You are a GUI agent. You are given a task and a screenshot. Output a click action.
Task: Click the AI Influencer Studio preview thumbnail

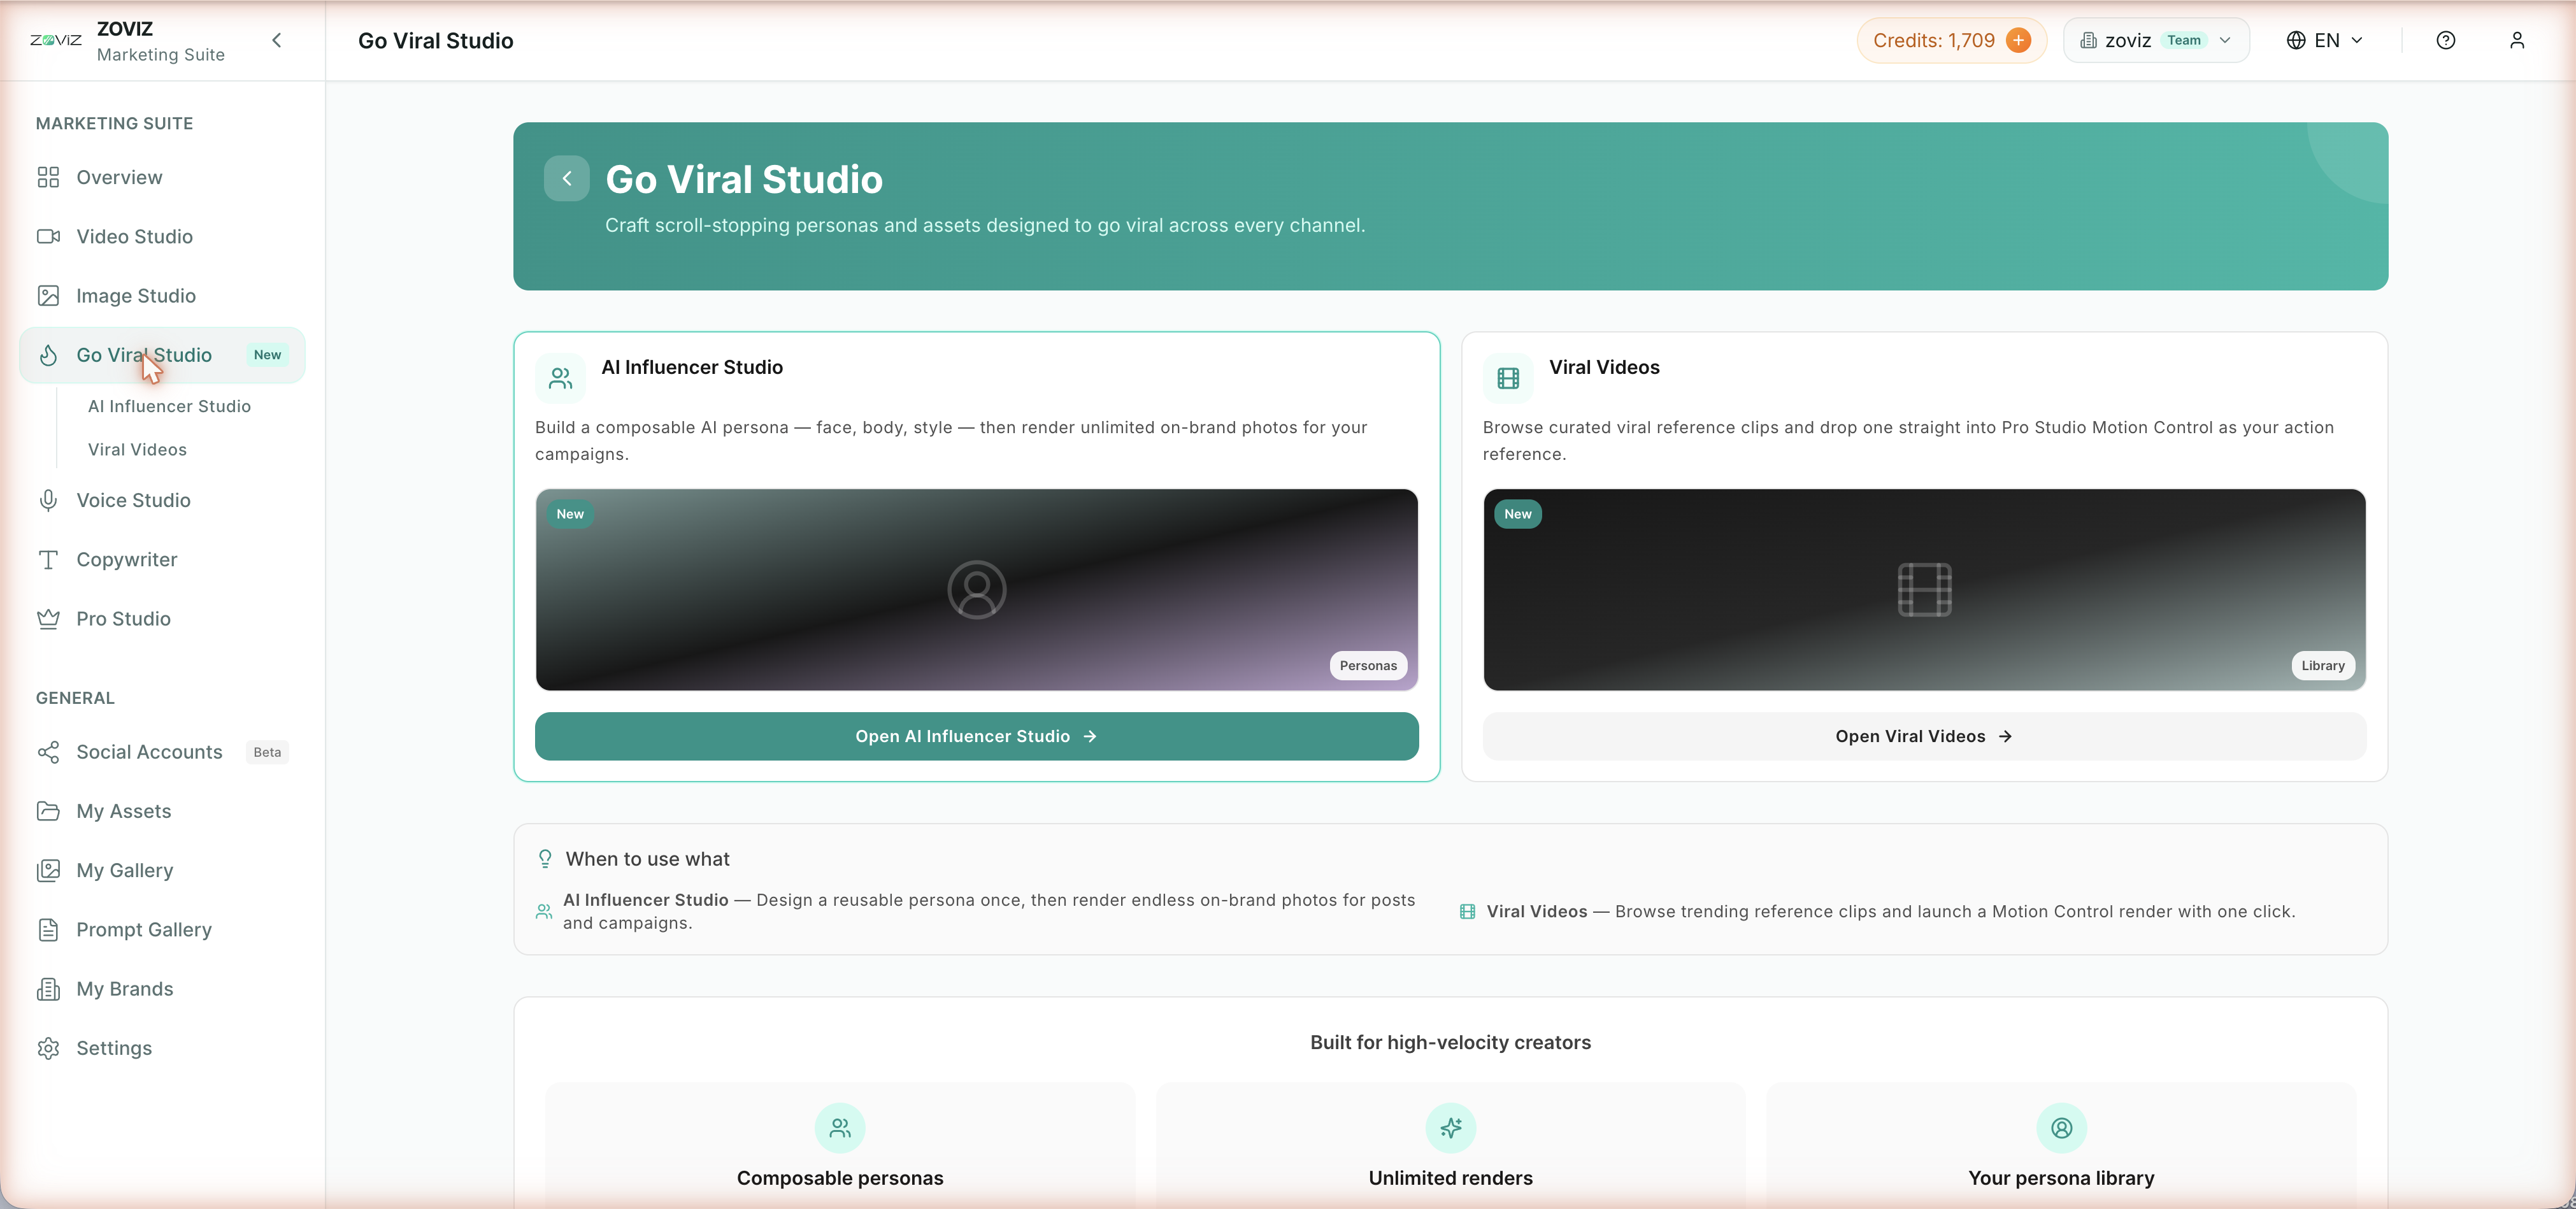pos(977,589)
